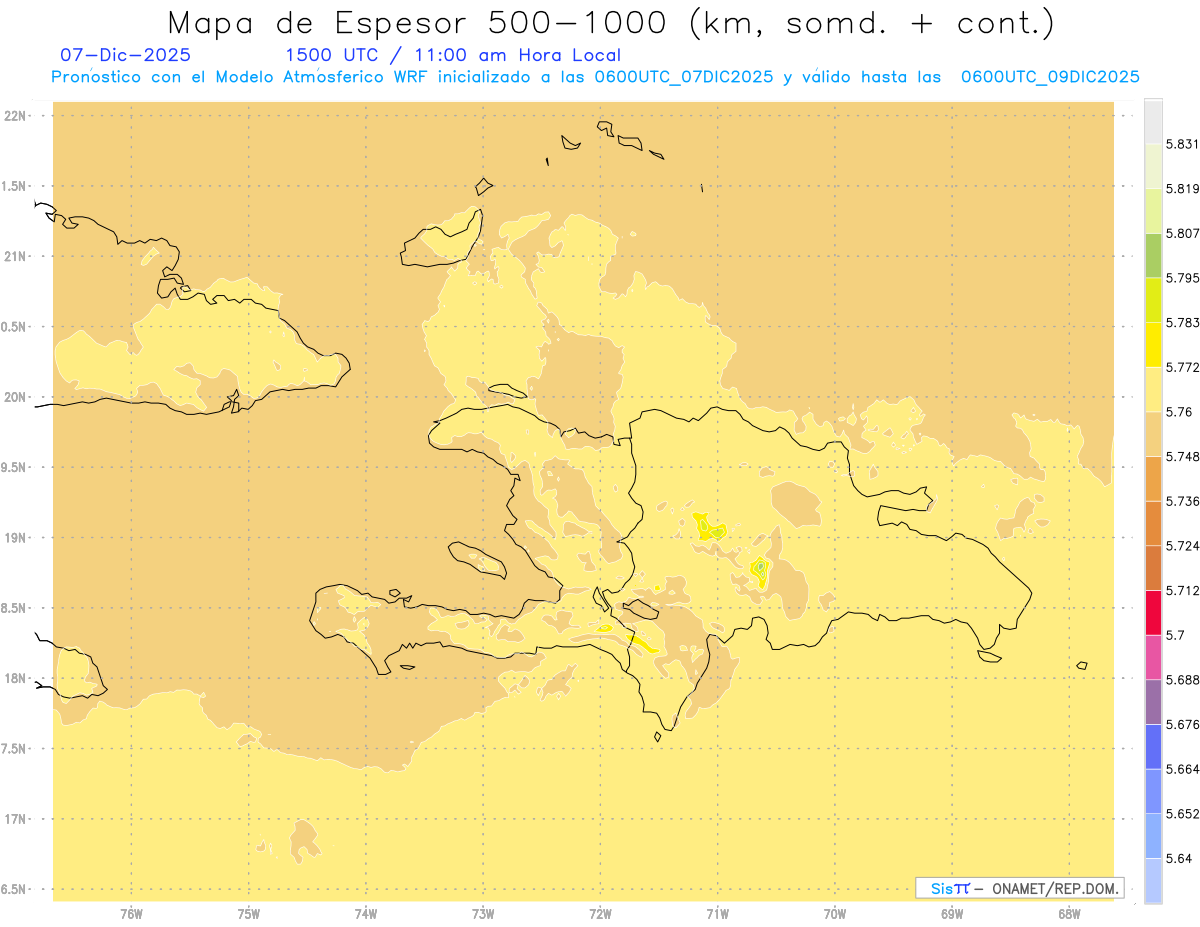Pick the red legend swatch between 5.712 and 5.7

click(1153, 612)
